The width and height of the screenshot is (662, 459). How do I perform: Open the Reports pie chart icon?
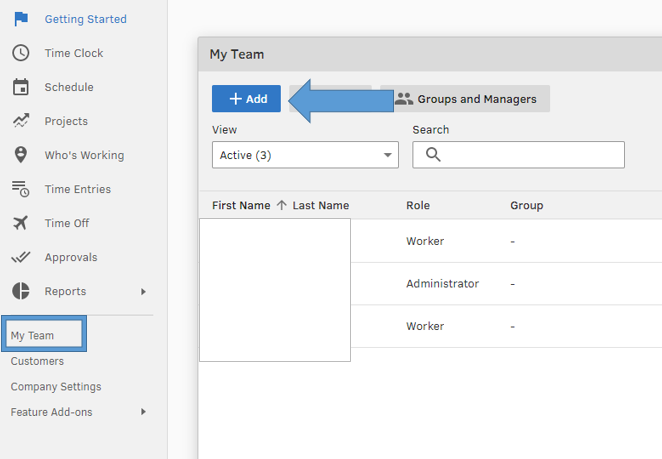20,291
